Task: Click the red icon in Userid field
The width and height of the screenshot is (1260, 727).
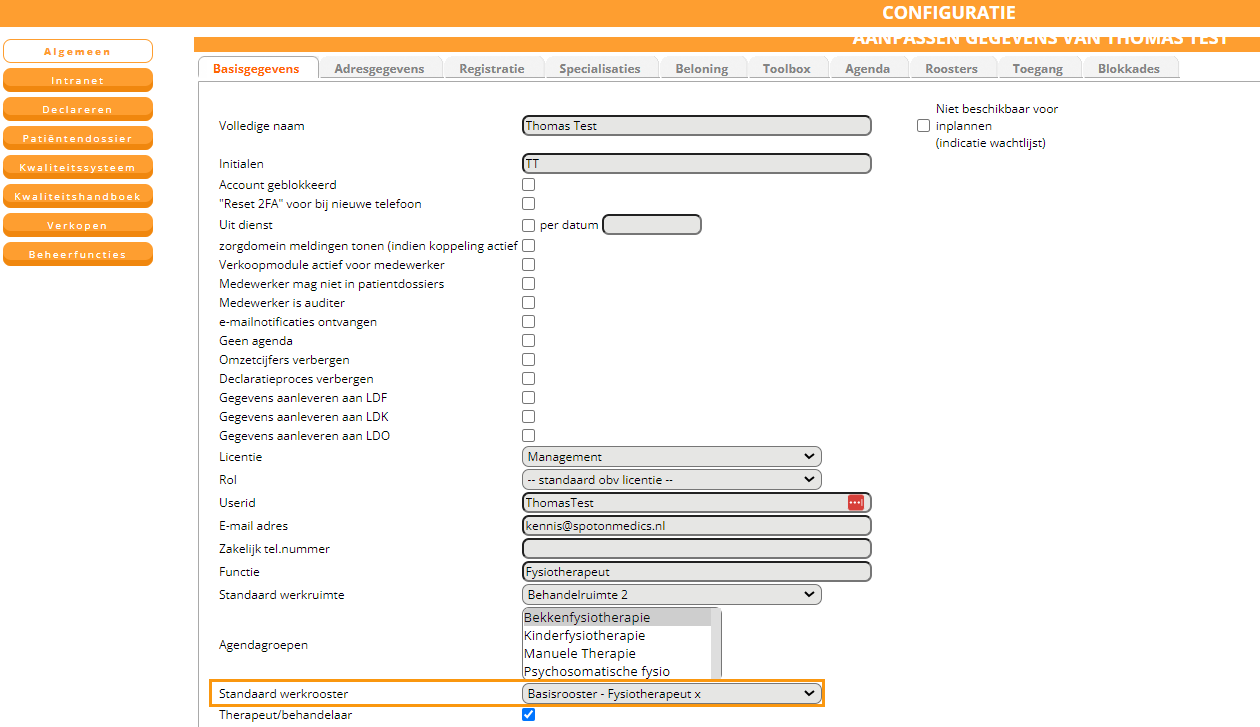Action: coord(855,503)
